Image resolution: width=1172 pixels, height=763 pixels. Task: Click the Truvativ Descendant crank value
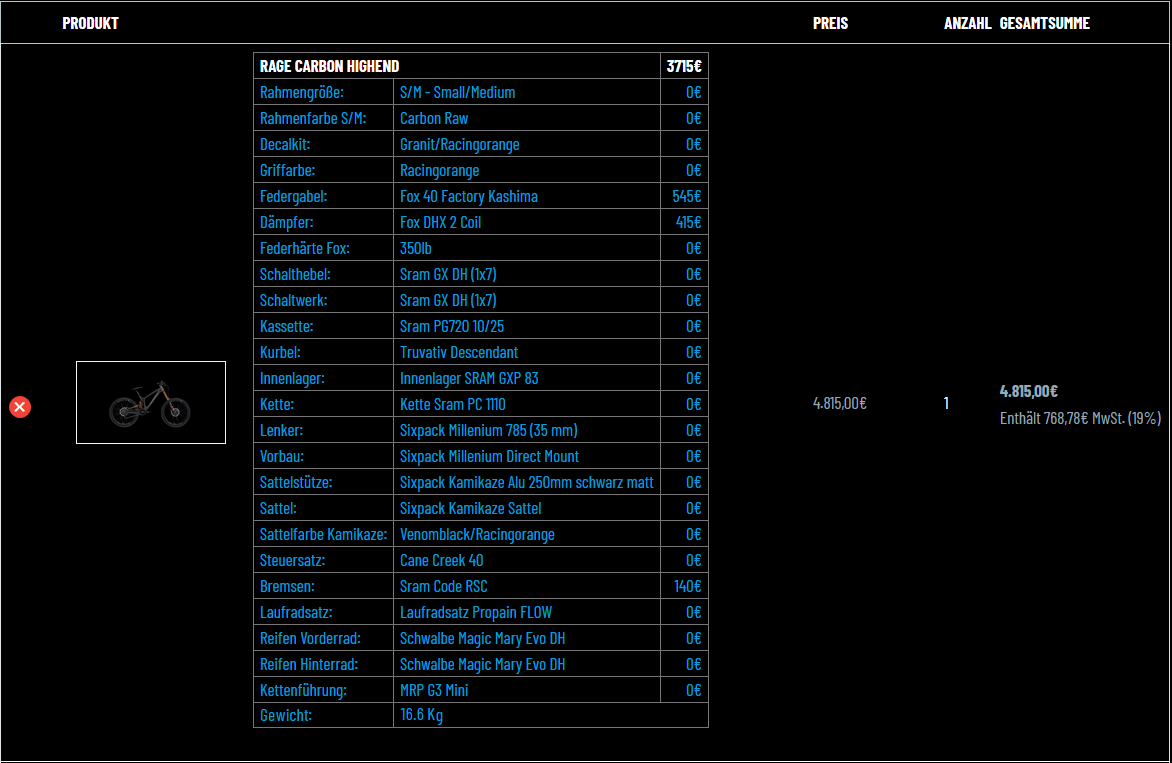458,352
